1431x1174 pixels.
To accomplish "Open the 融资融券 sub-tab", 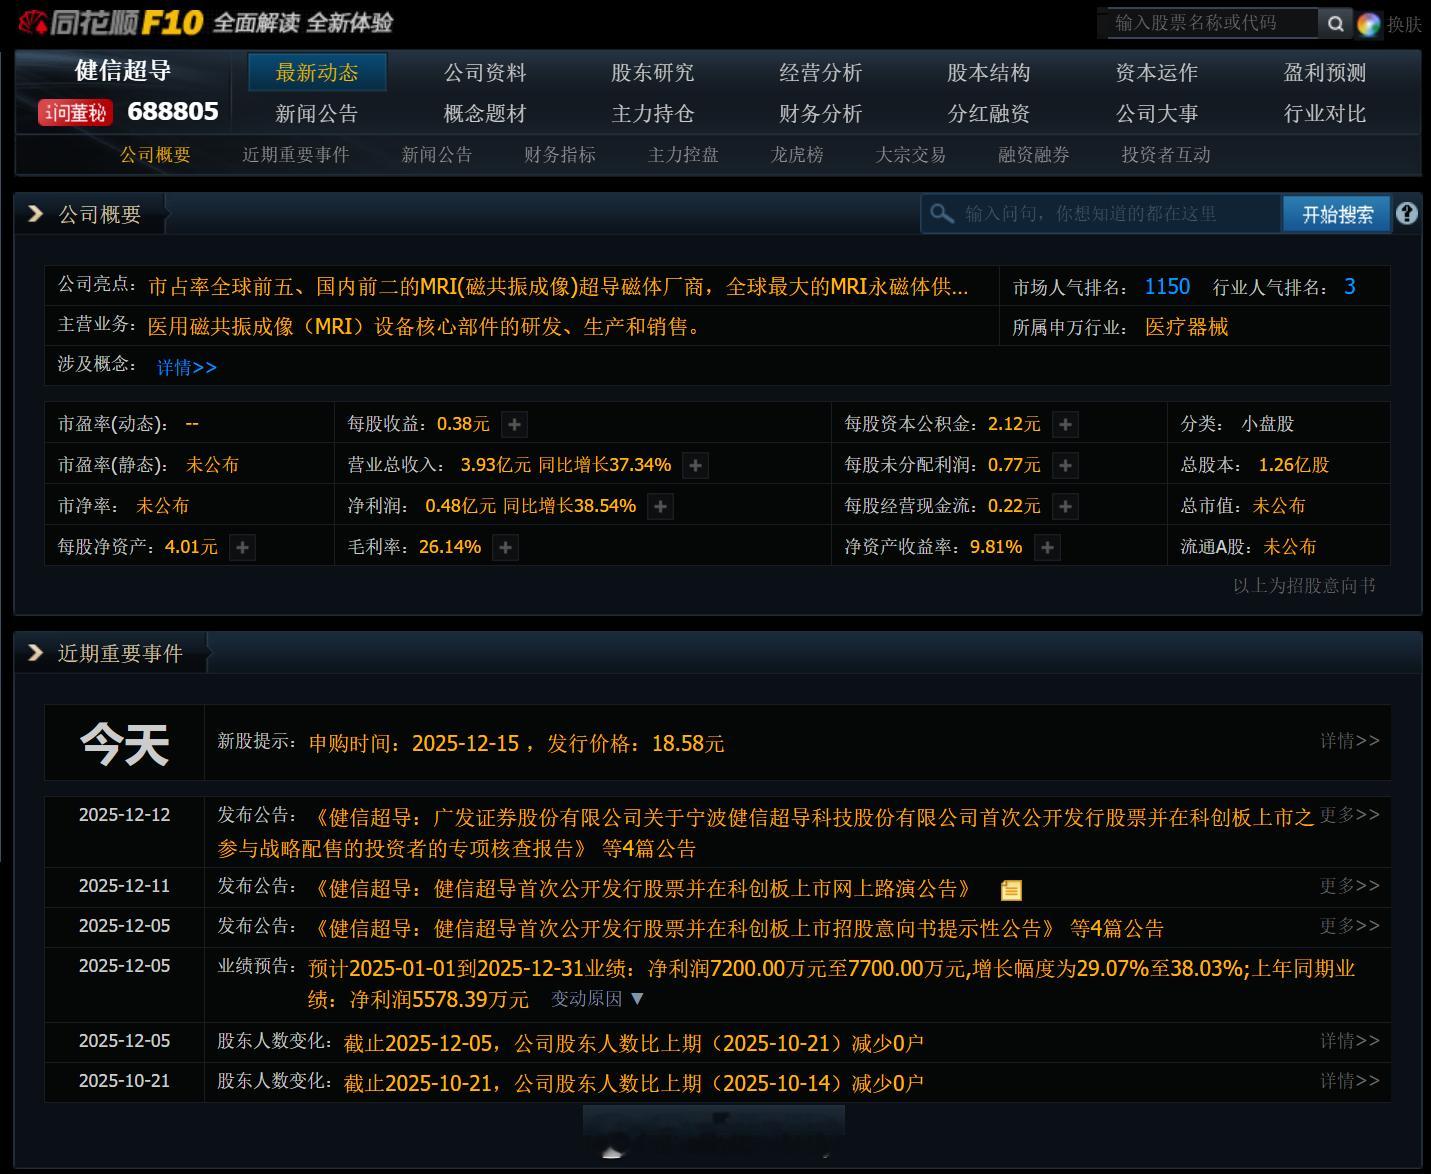I will coord(1034,155).
